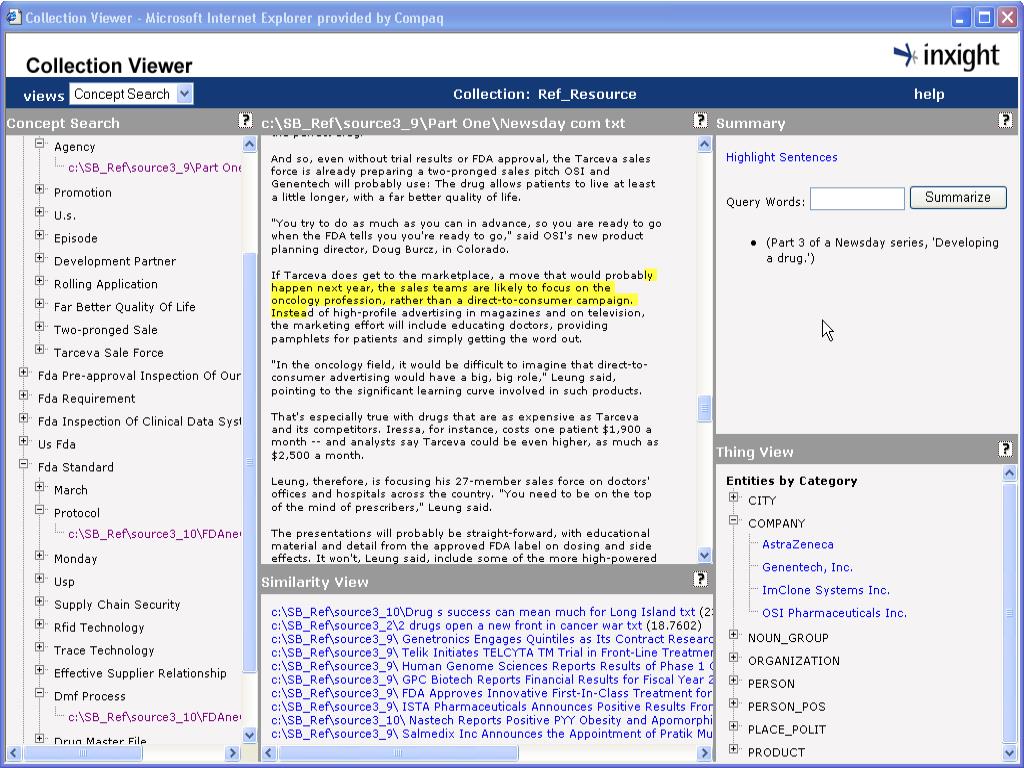Open the Drug s success similar document
1024x768 pixels.
coord(483,612)
